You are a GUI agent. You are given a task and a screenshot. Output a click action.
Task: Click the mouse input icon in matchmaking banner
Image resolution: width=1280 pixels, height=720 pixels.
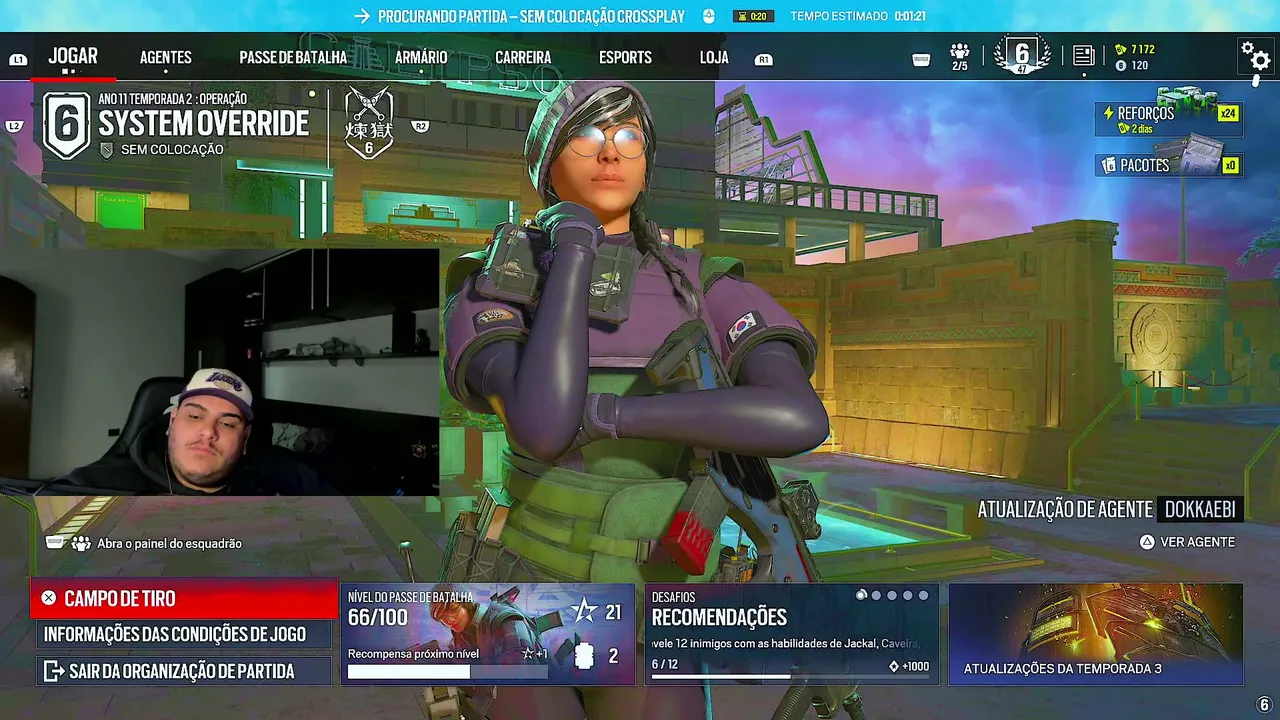pos(708,16)
